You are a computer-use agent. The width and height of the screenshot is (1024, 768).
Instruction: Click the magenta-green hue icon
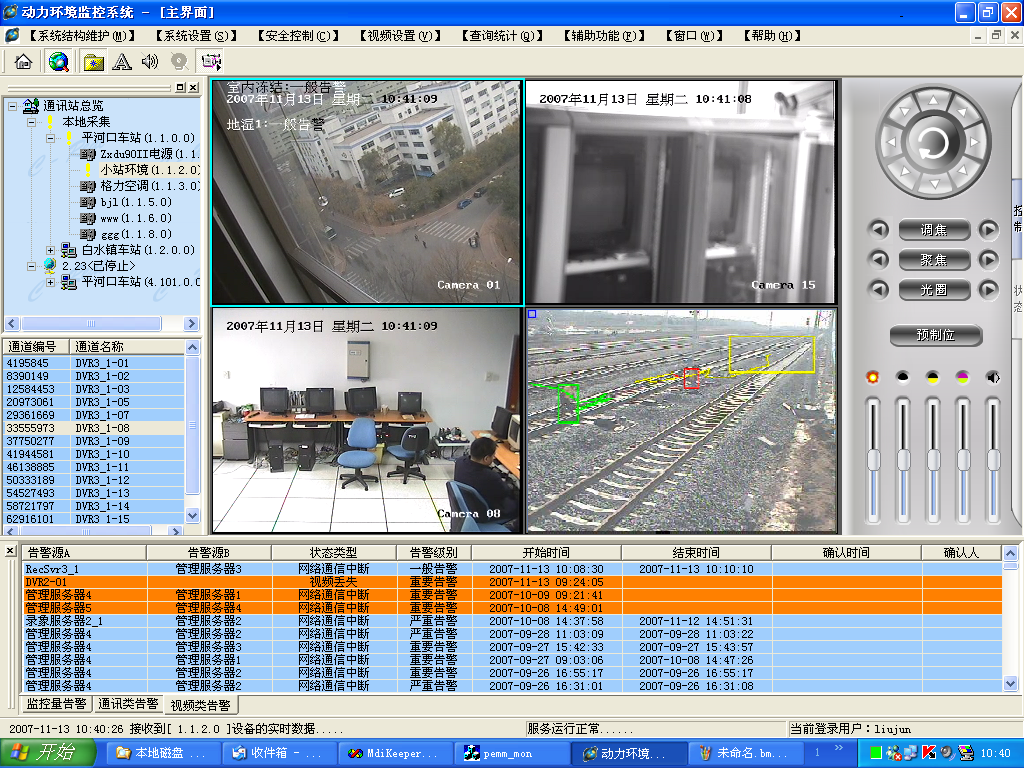click(x=962, y=377)
